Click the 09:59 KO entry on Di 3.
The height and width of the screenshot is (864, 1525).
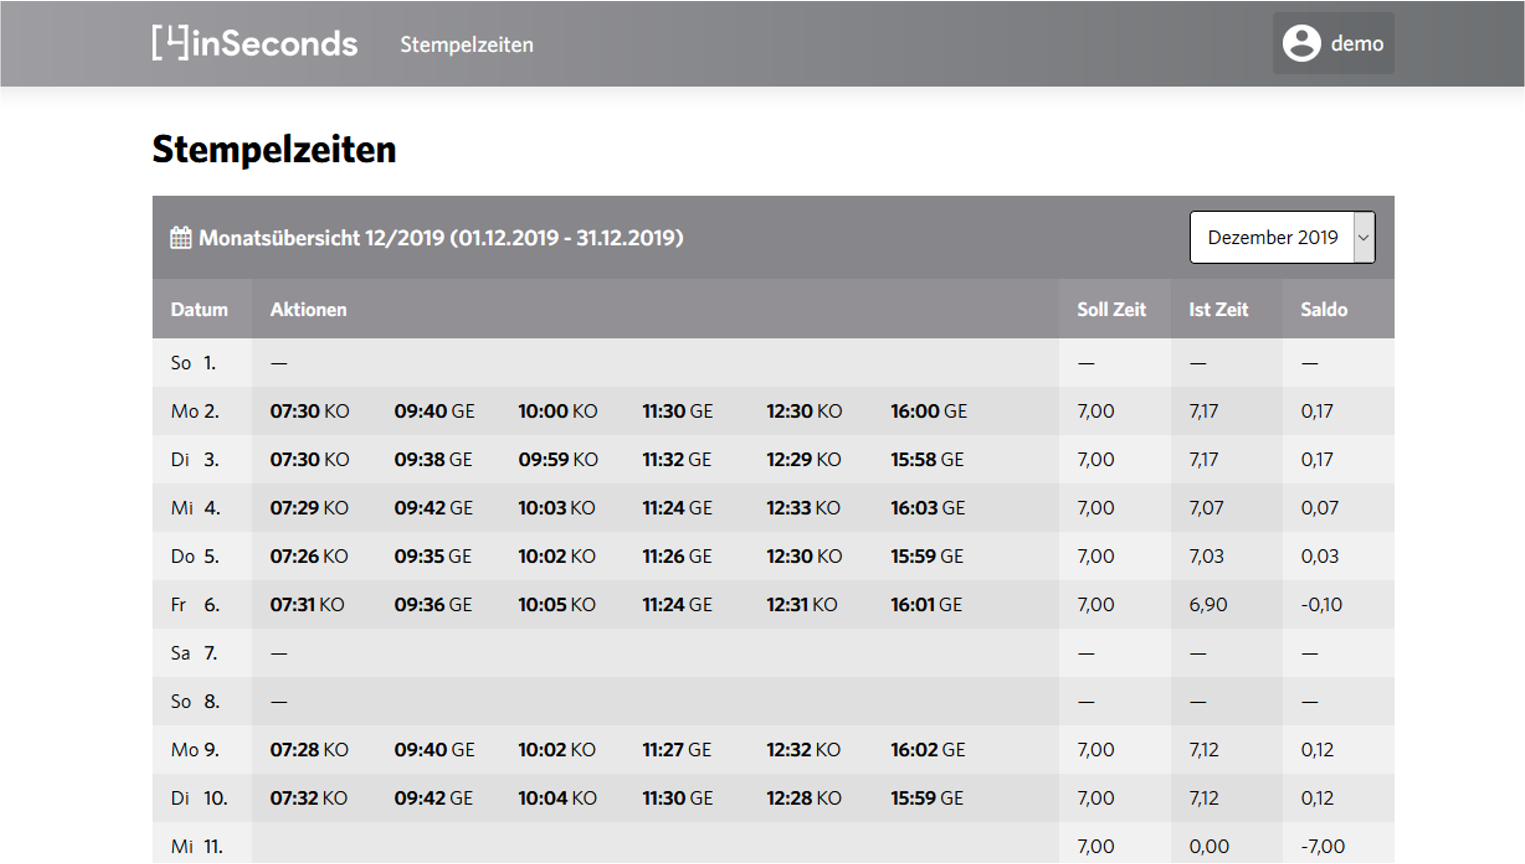tap(558, 460)
